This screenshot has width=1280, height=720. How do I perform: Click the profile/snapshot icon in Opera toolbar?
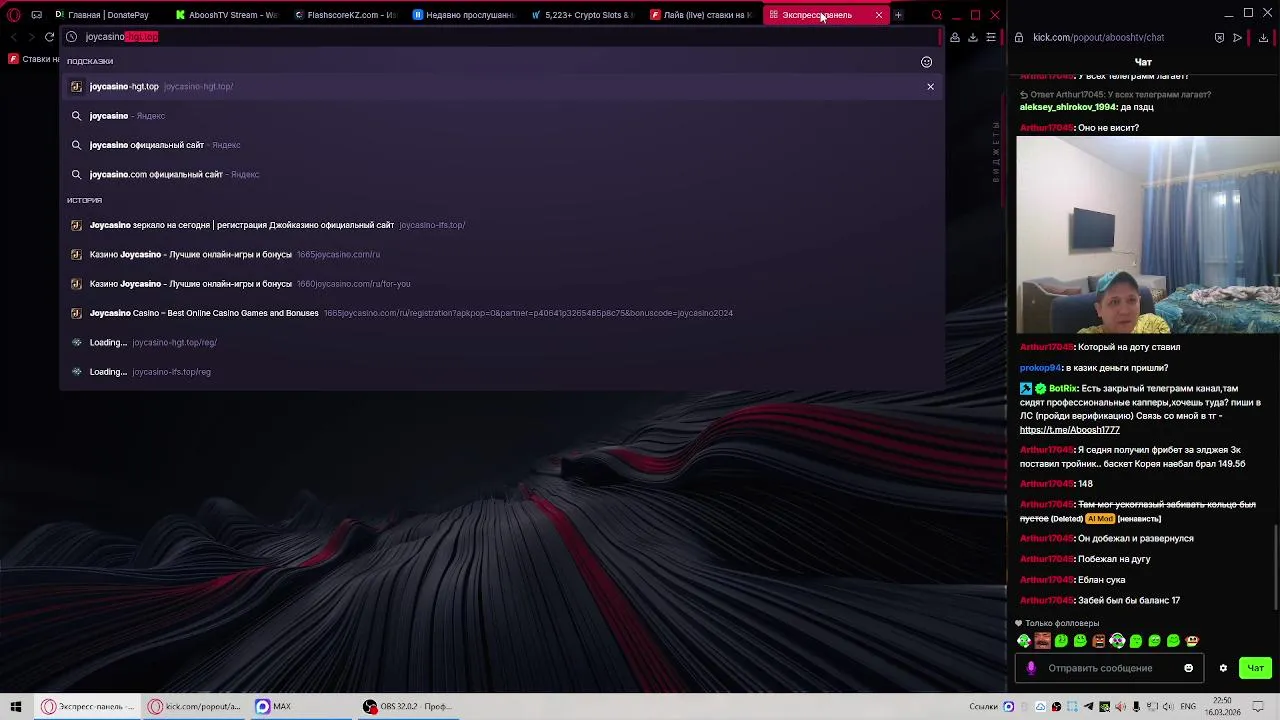955,37
